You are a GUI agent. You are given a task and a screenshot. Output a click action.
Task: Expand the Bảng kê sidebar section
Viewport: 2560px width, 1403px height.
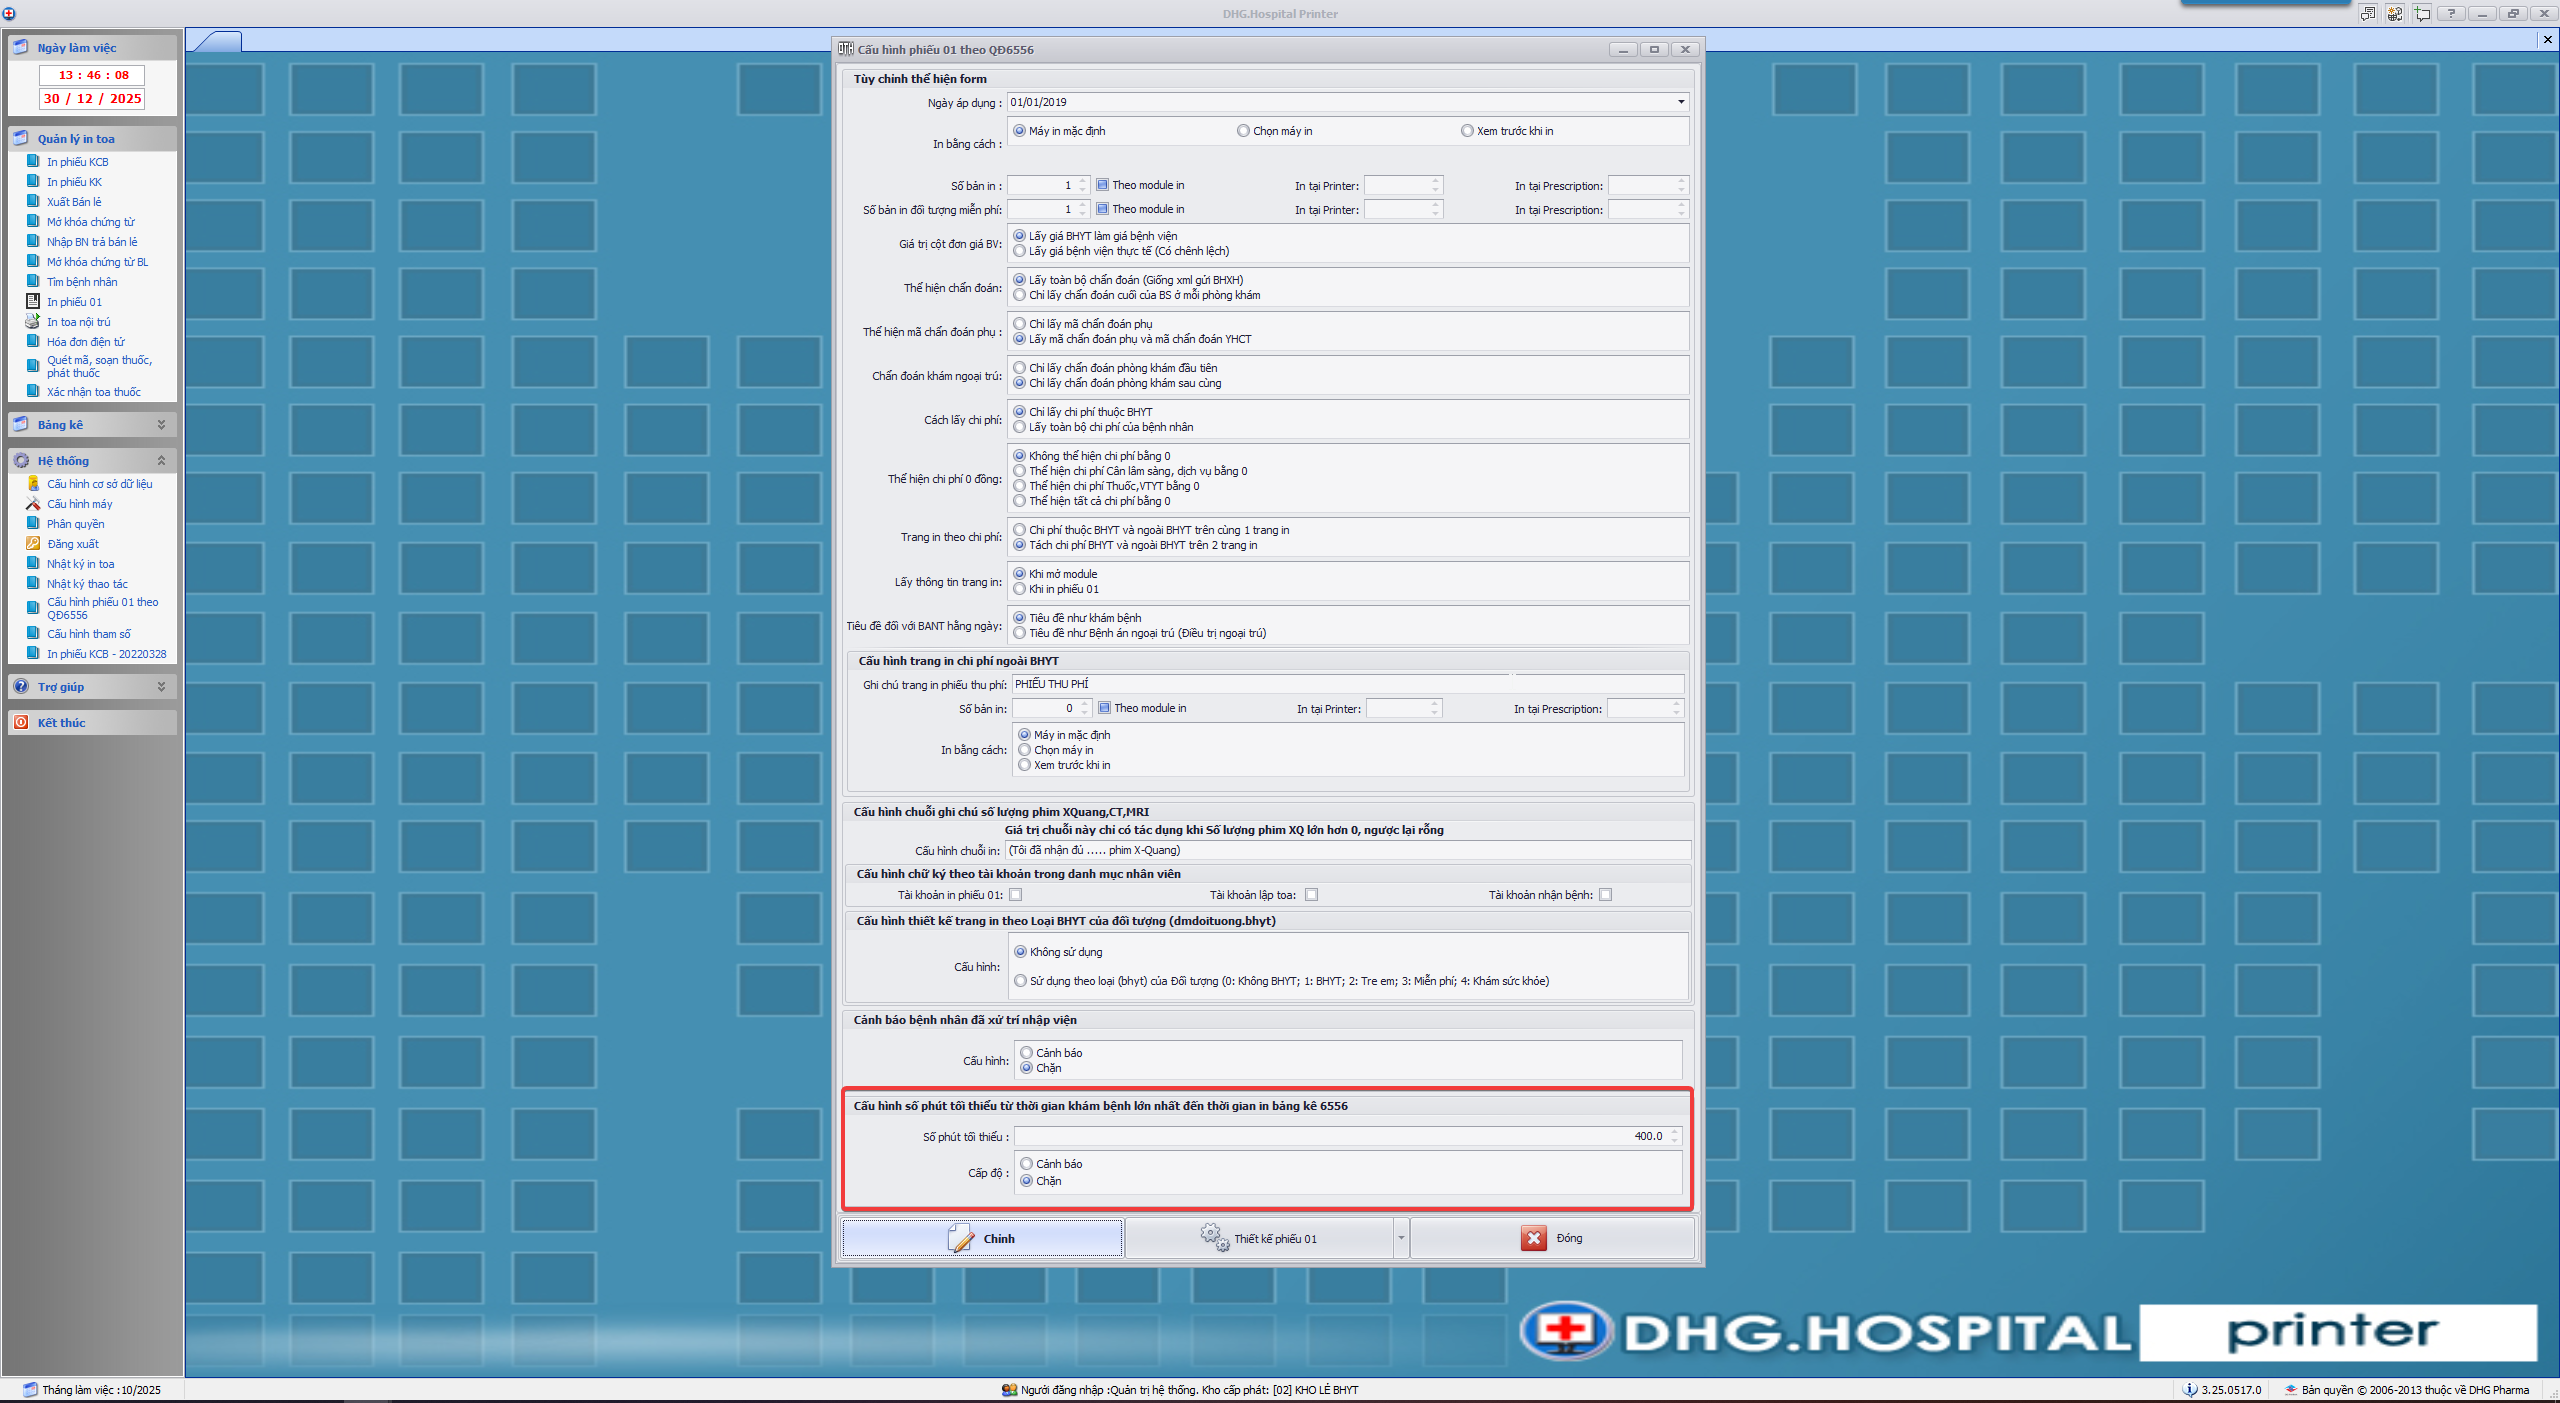(x=161, y=425)
